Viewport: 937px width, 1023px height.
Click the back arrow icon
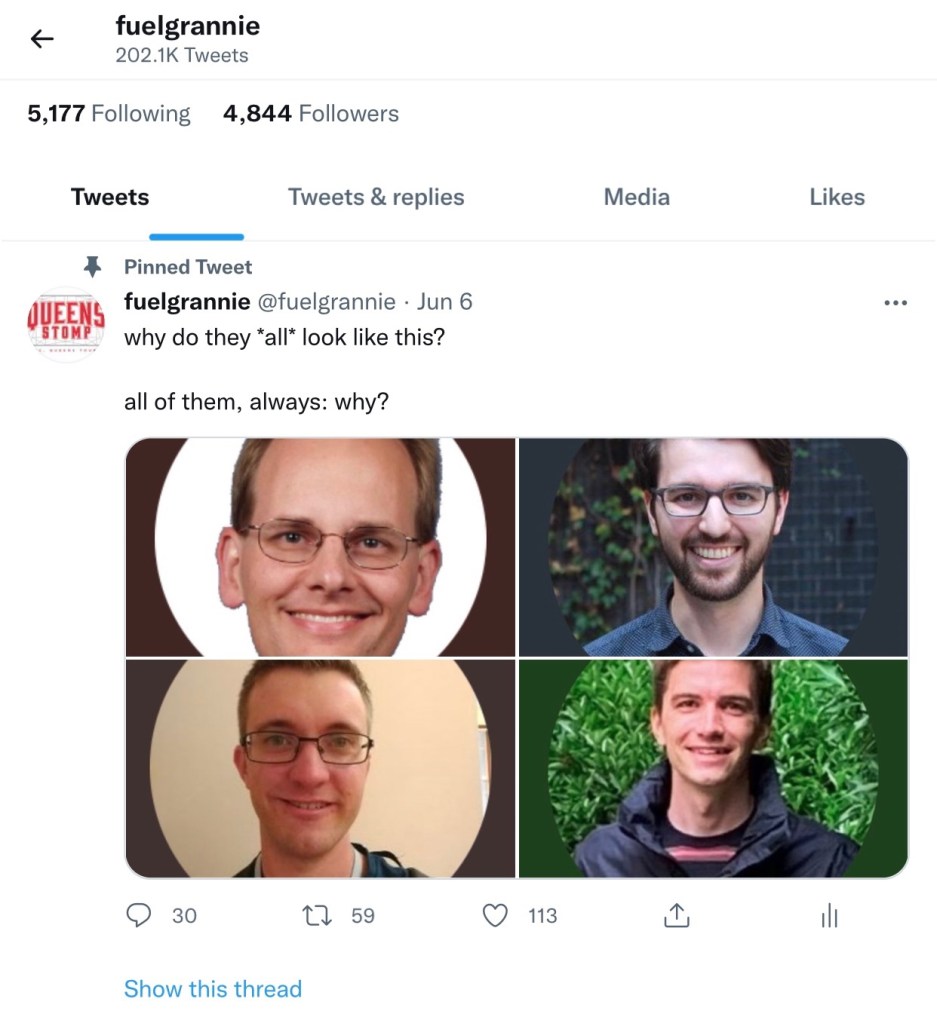[41, 39]
